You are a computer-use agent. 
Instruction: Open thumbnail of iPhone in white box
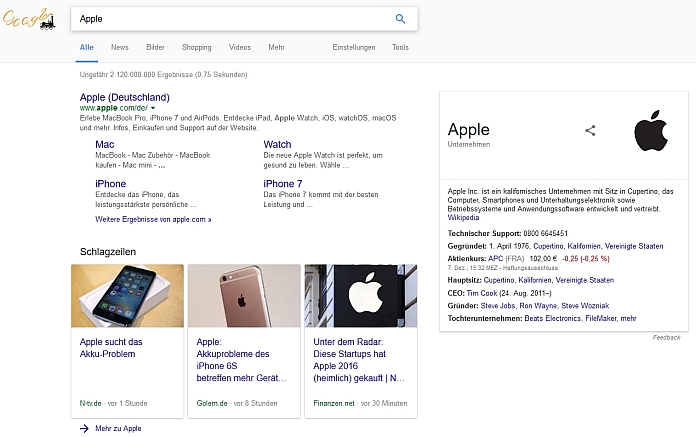pos(127,296)
